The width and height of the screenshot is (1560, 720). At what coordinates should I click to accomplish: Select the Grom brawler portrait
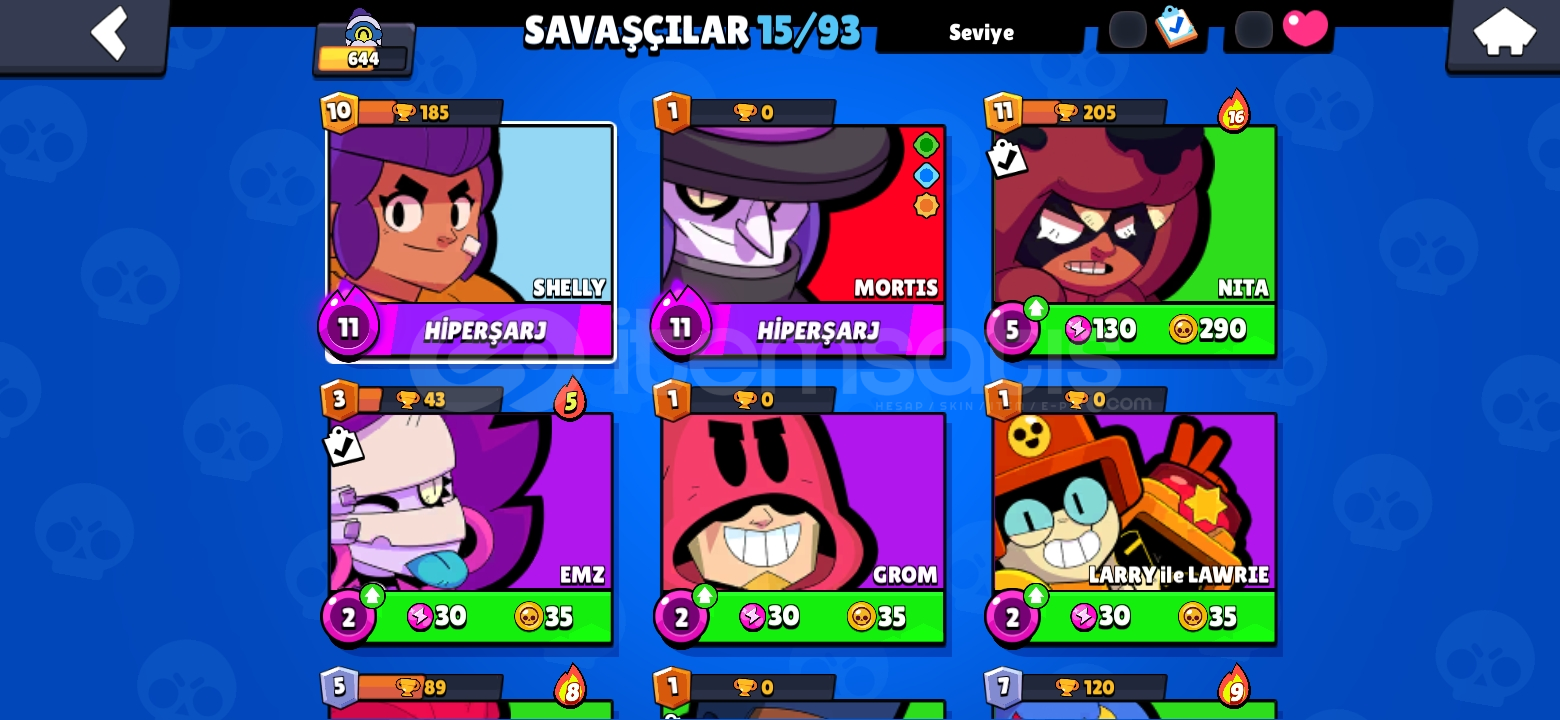click(x=803, y=502)
